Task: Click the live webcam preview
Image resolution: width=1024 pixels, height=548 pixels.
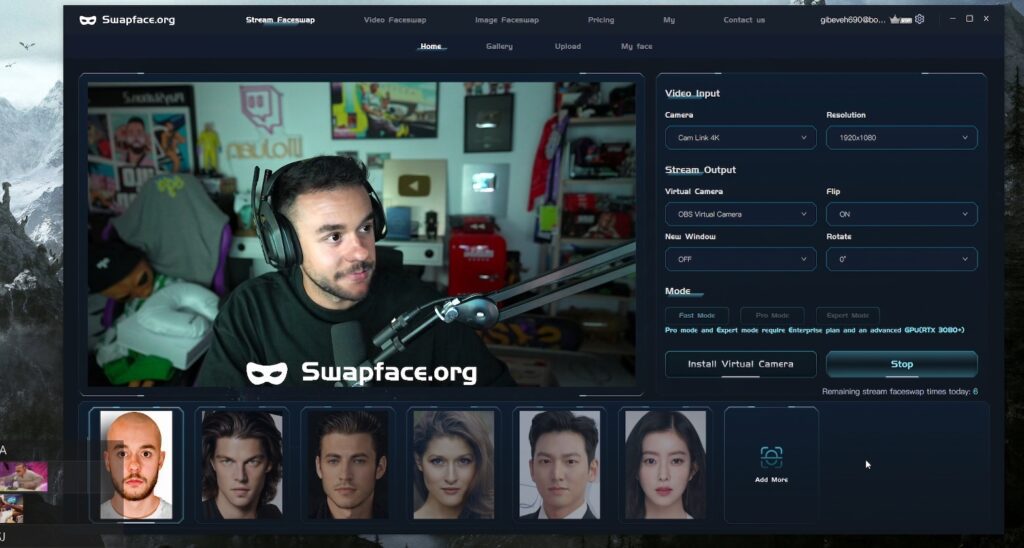Action: coord(362,234)
